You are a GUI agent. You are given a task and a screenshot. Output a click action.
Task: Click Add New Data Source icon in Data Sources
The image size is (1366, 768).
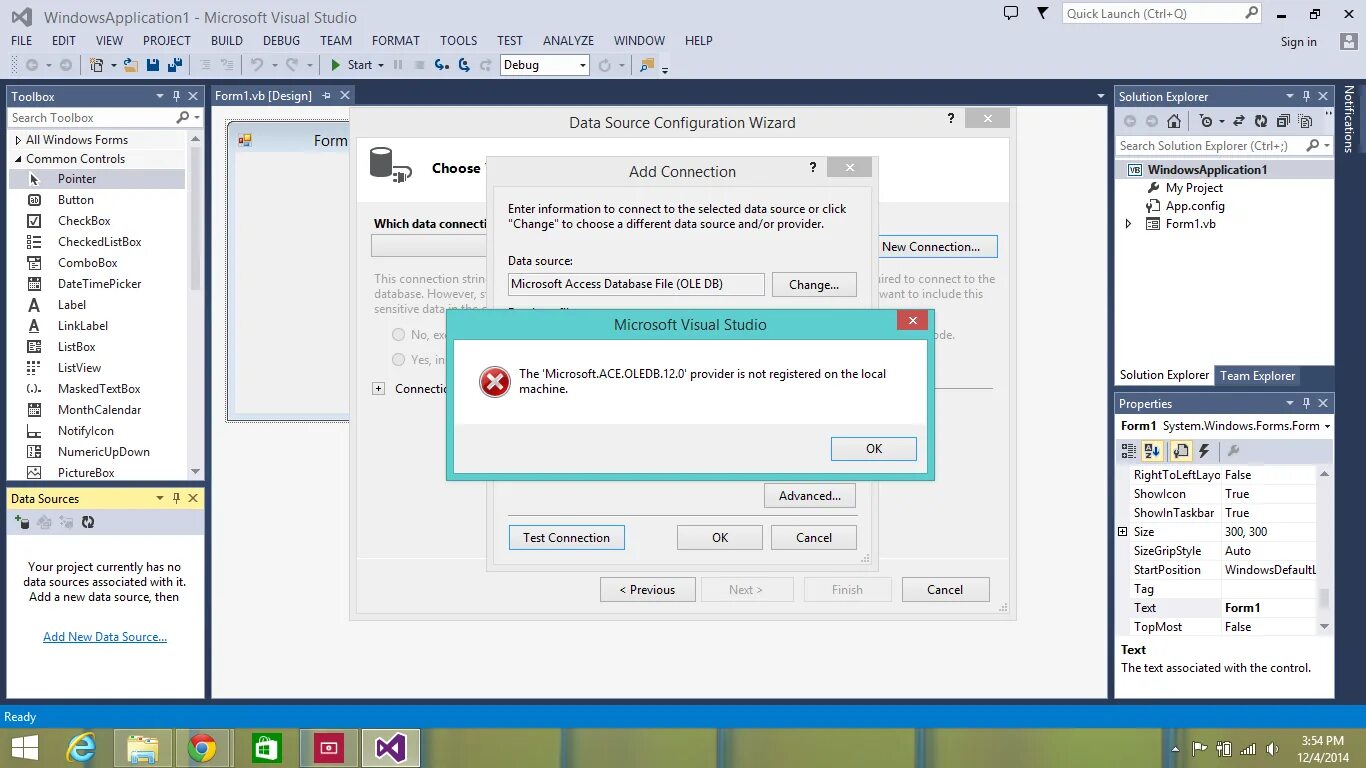coord(22,522)
